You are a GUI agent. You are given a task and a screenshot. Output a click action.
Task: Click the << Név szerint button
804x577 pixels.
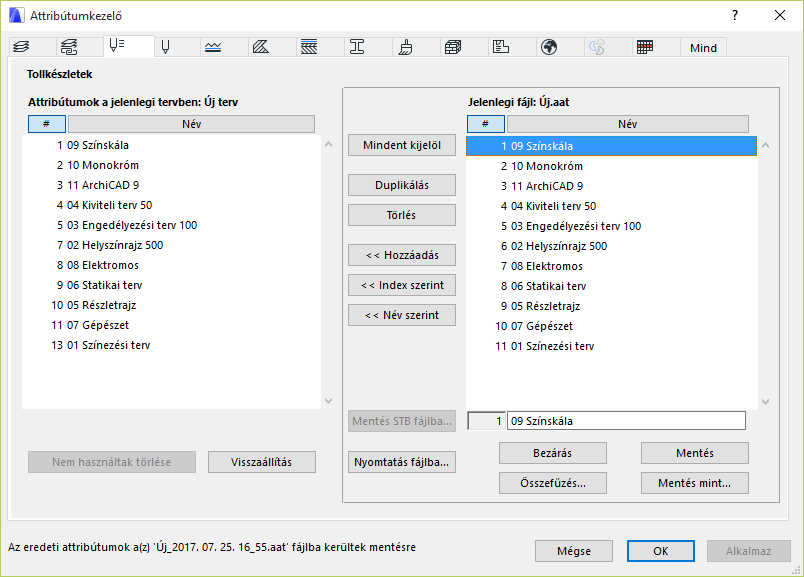[401, 315]
